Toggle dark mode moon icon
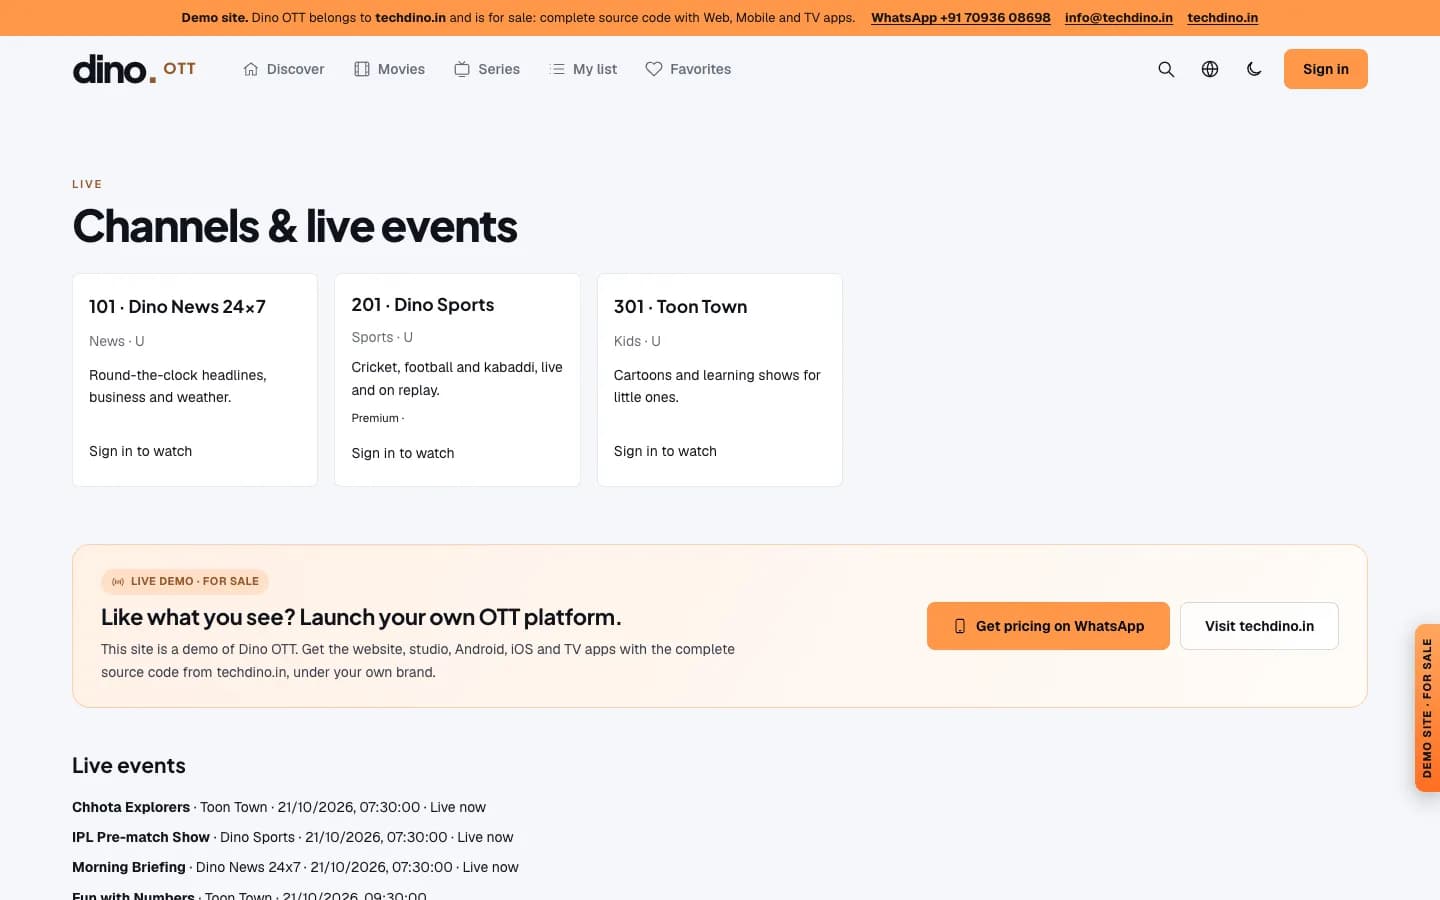Screen dimensions: 1440x900 click(x=1254, y=69)
